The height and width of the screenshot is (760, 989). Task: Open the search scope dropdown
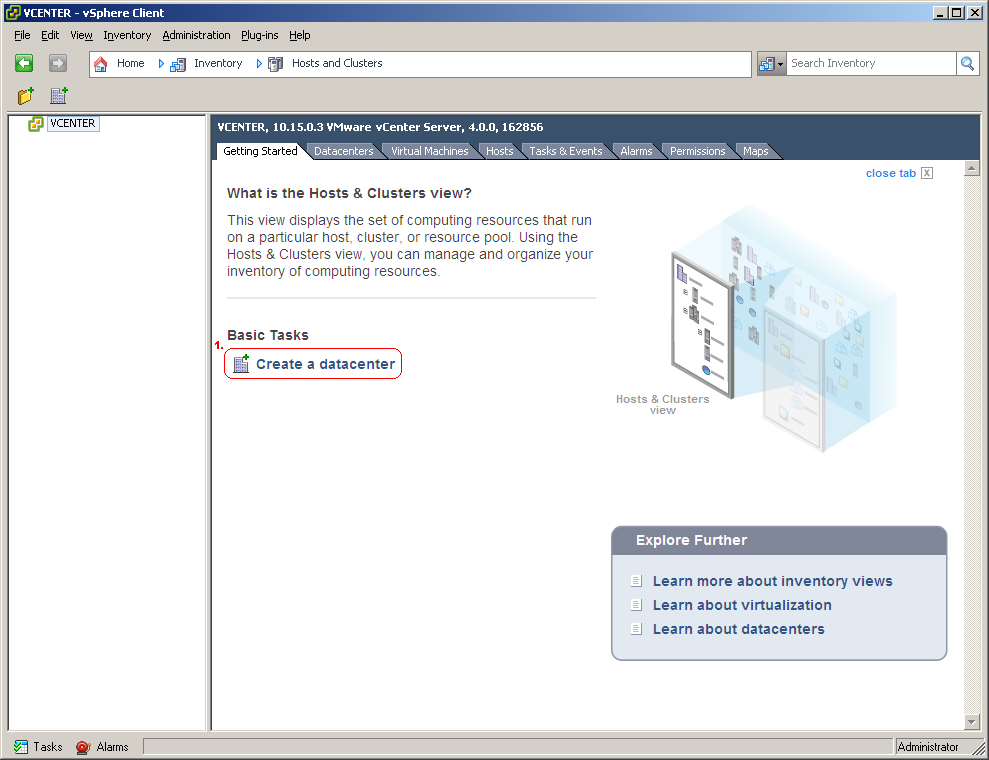click(x=771, y=64)
